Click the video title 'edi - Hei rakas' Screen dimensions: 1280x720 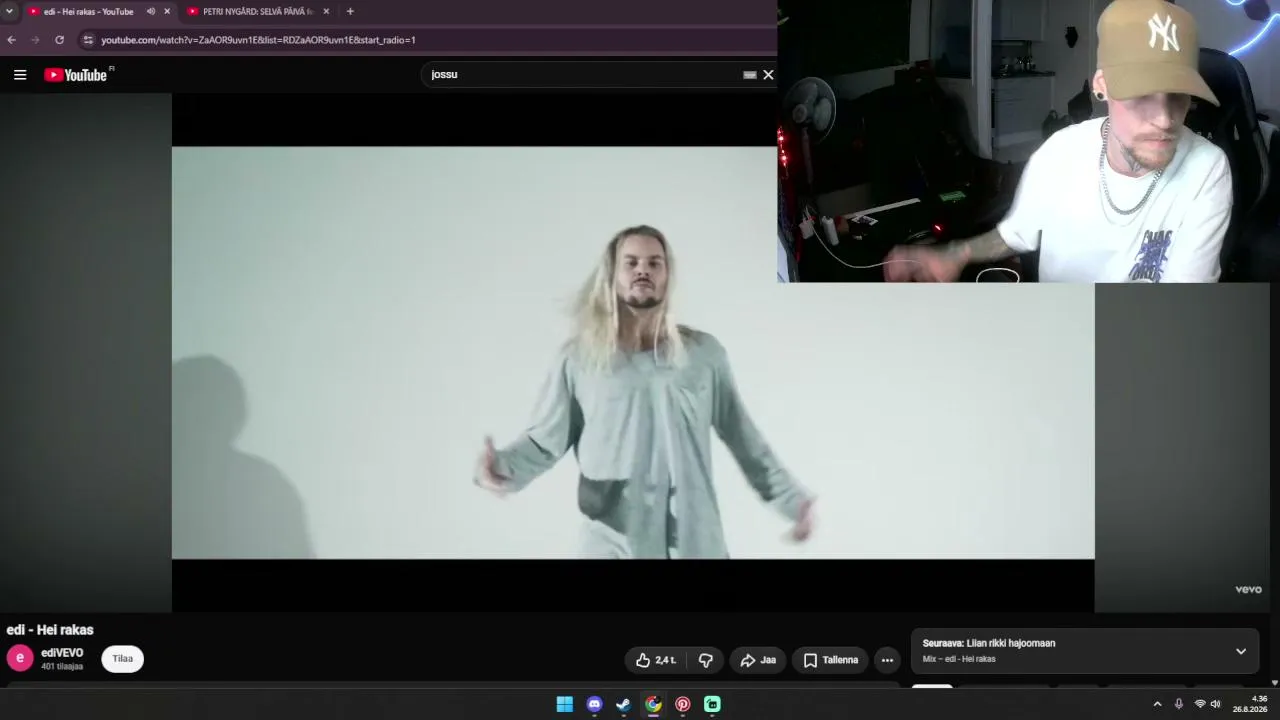point(50,630)
